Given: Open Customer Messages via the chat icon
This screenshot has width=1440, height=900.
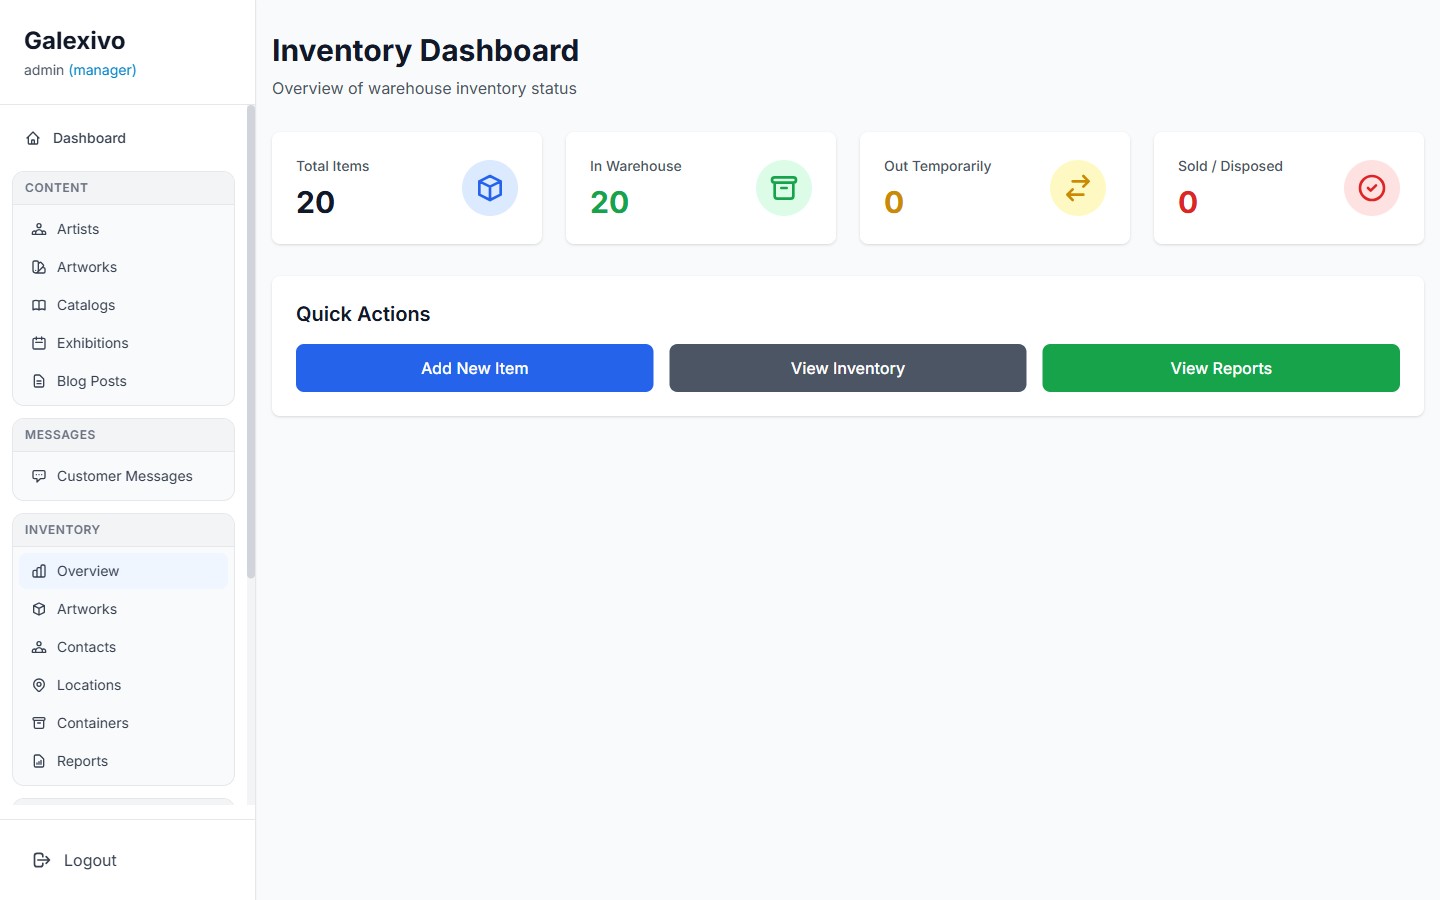Looking at the screenshot, I should [x=39, y=476].
